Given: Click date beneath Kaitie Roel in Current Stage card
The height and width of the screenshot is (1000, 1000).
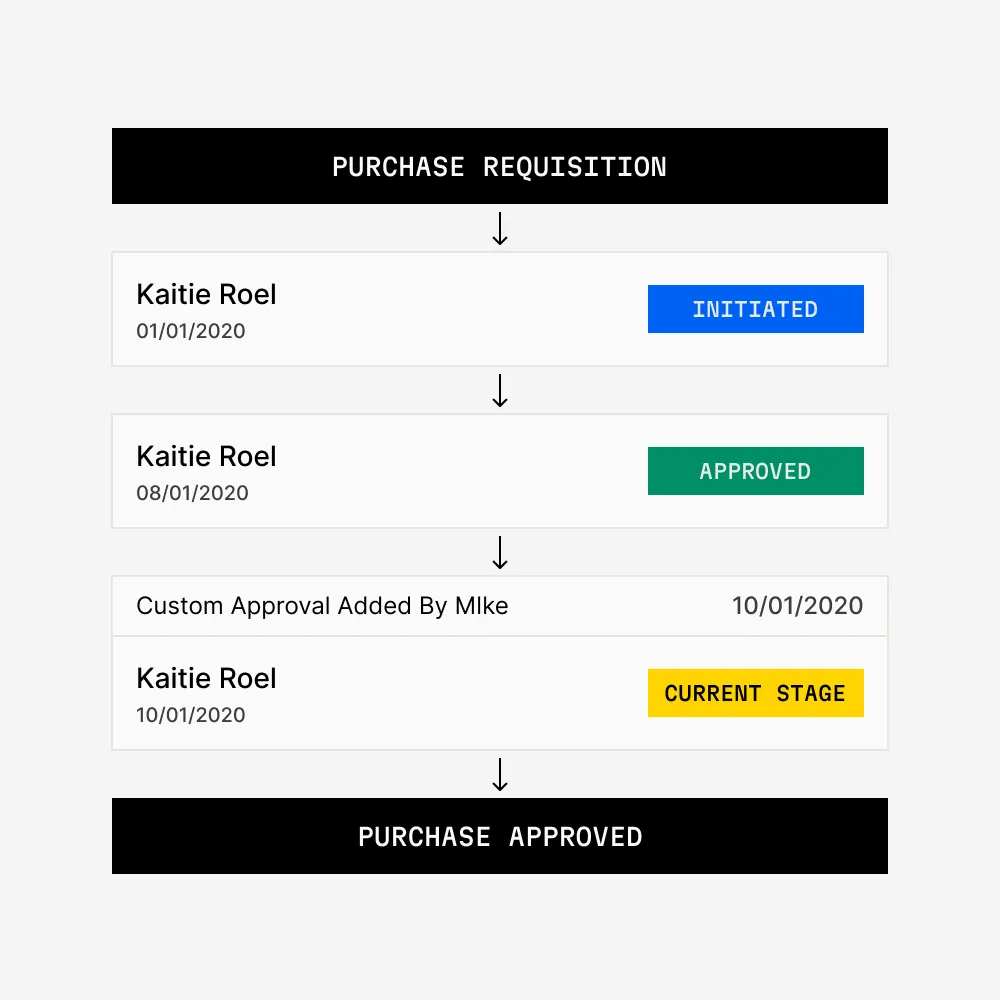Looking at the screenshot, I should click(191, 715).
